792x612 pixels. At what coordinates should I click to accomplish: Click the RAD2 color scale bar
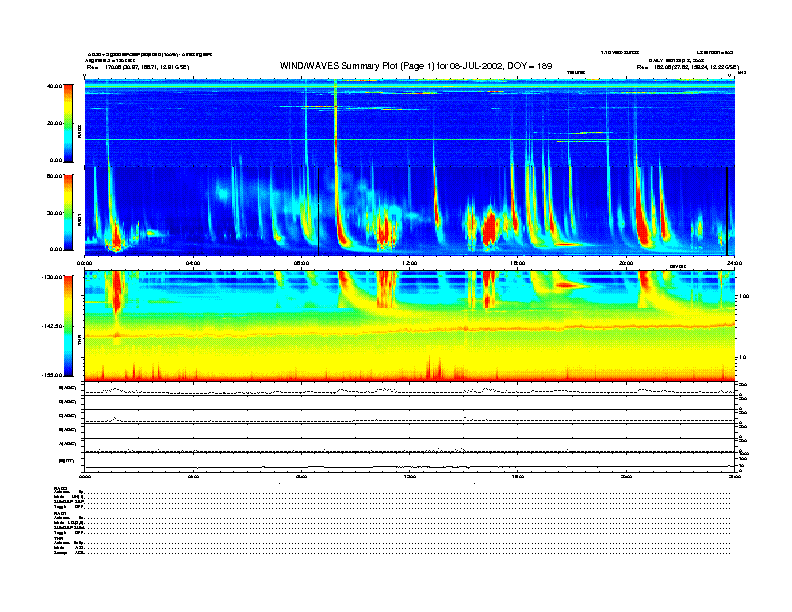point(68,123)
